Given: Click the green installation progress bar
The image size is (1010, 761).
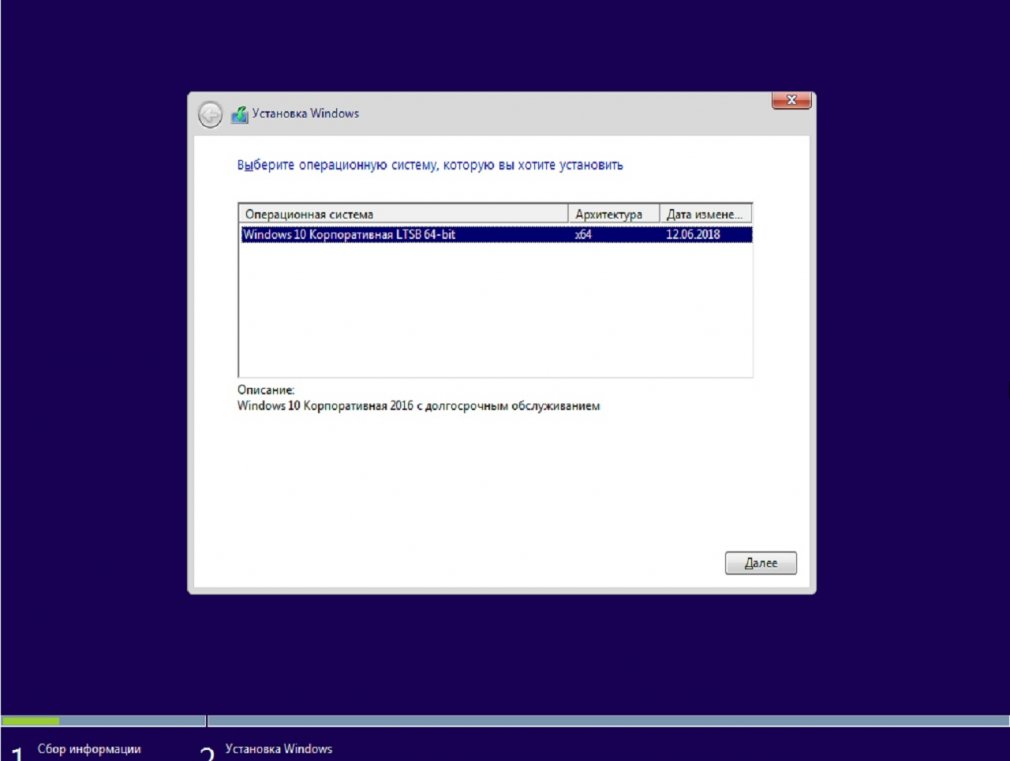Looking at the screenshot, I should tap(30, 721).
